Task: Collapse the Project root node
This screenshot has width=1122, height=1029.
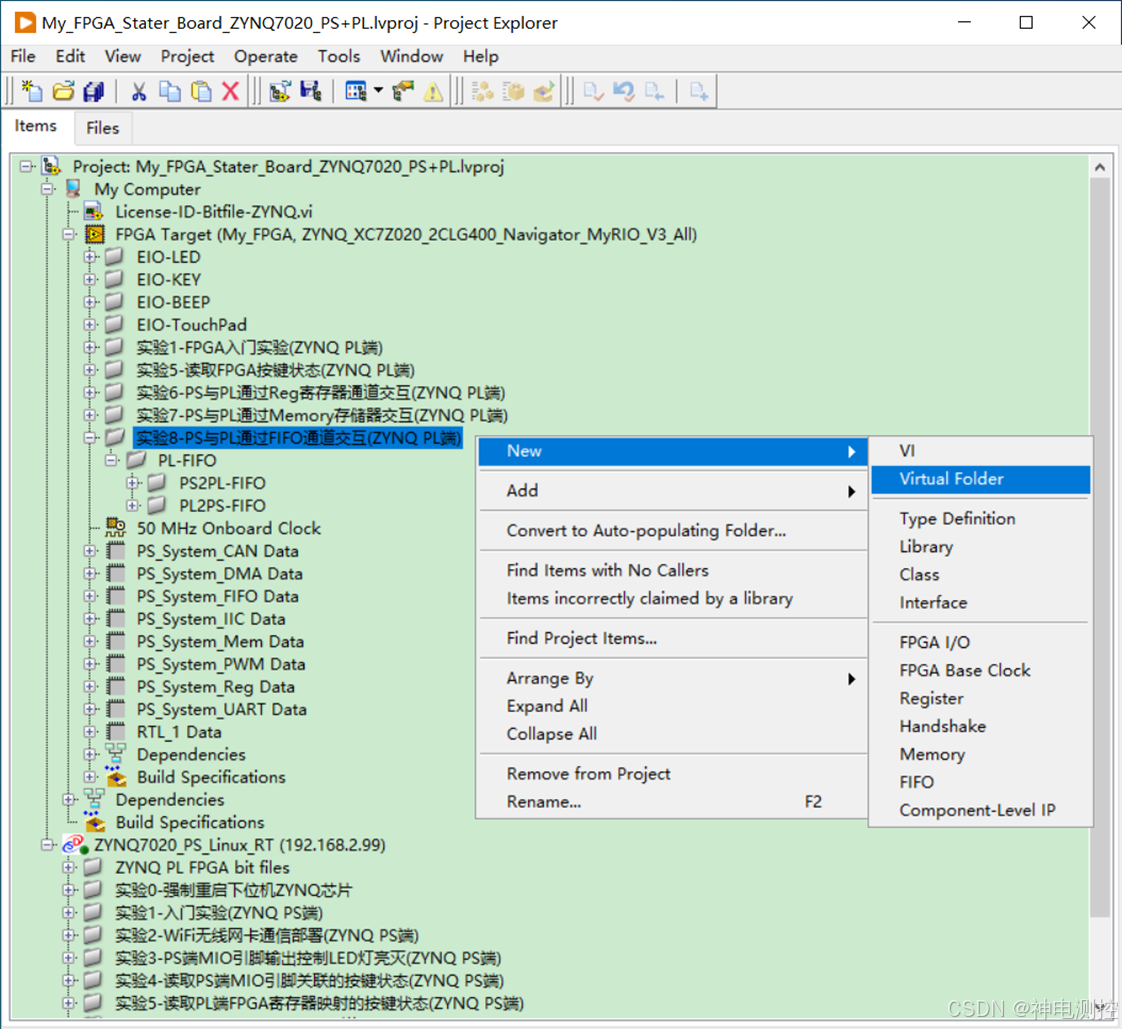Action: 26,166
